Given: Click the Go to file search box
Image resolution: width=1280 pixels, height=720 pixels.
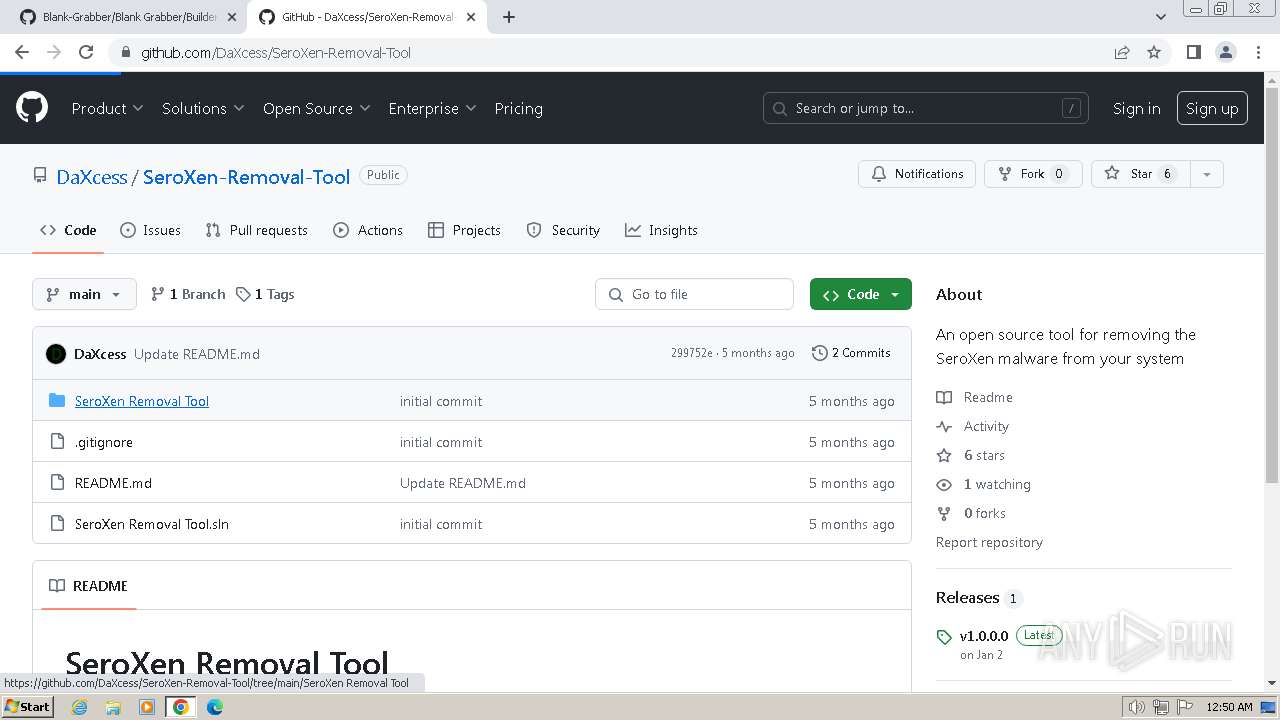Looking at the screenshot, I should [x=694, y=294].
